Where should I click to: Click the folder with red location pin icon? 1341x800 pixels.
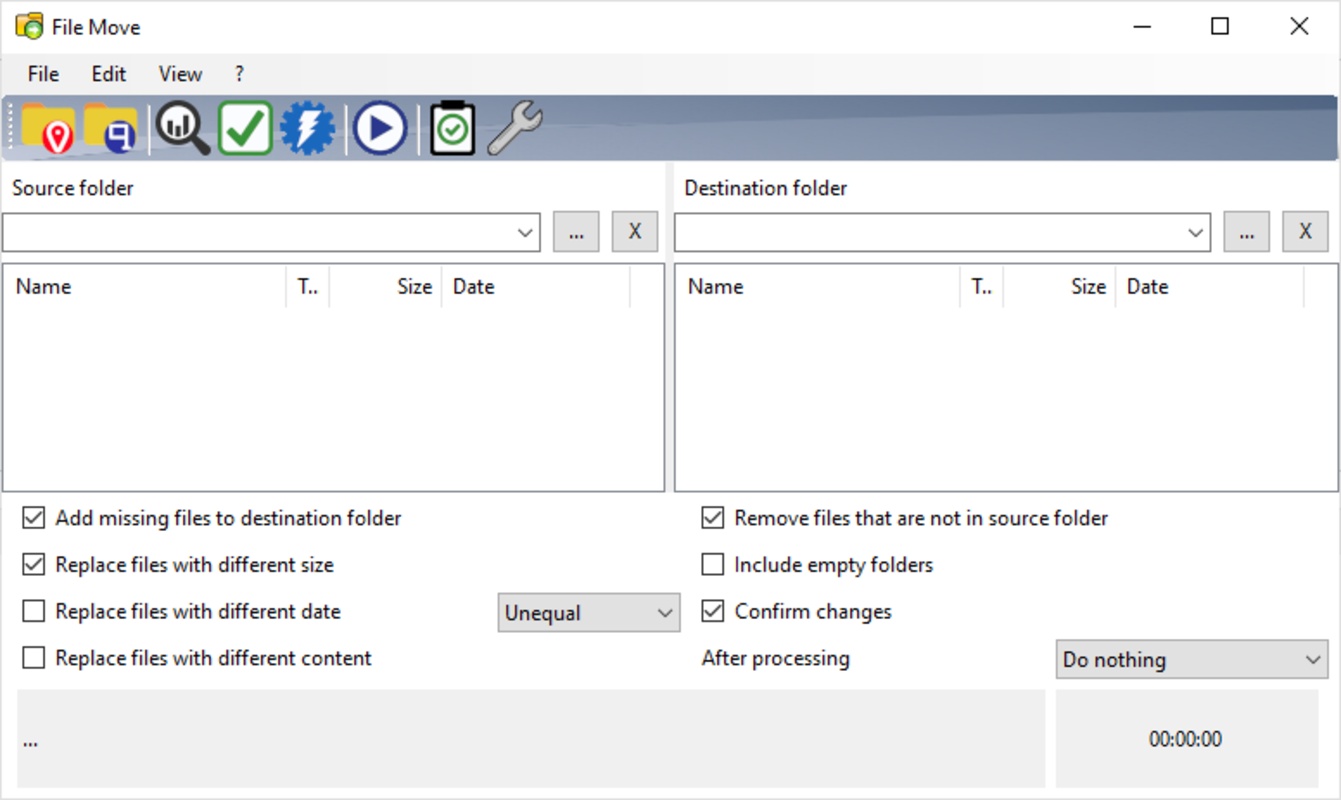[x=47, y=129]
